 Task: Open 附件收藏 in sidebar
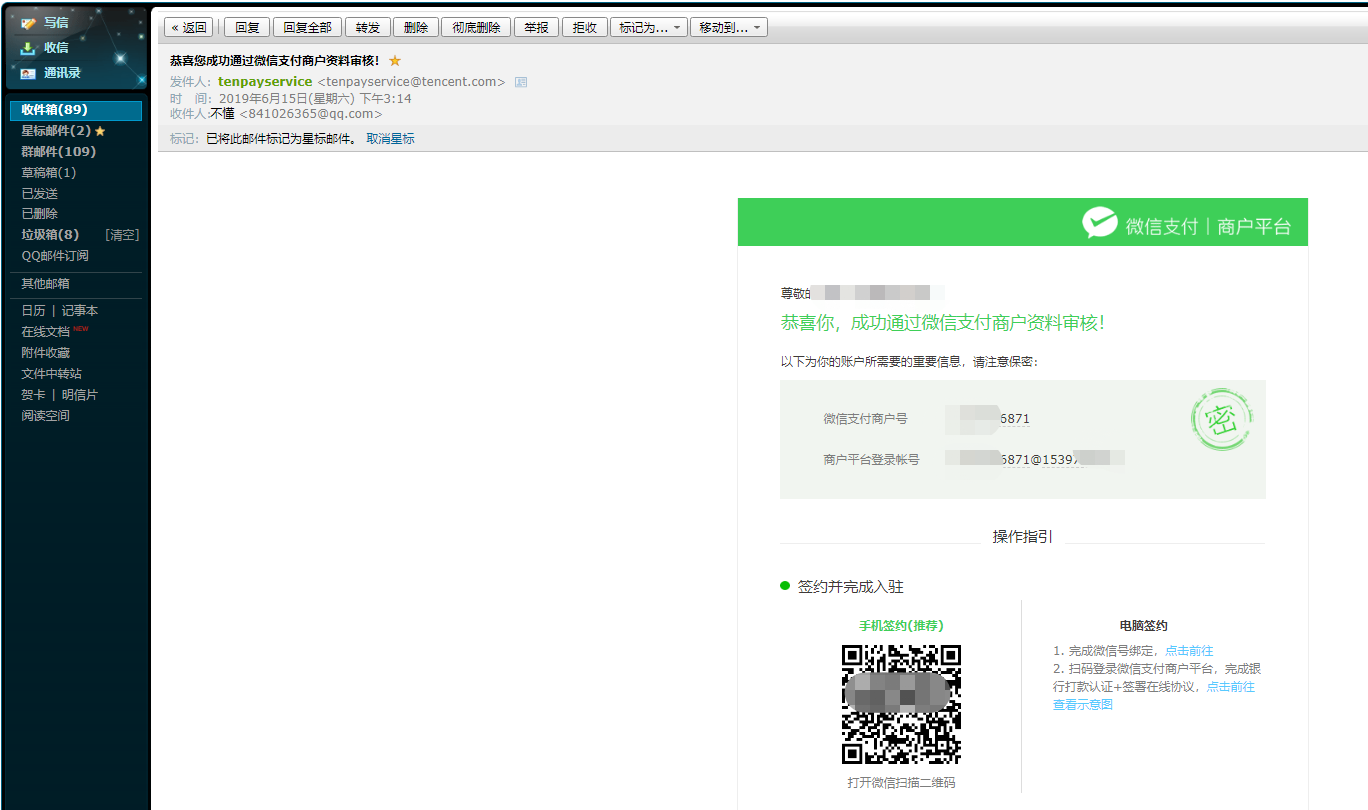point(46,353)
